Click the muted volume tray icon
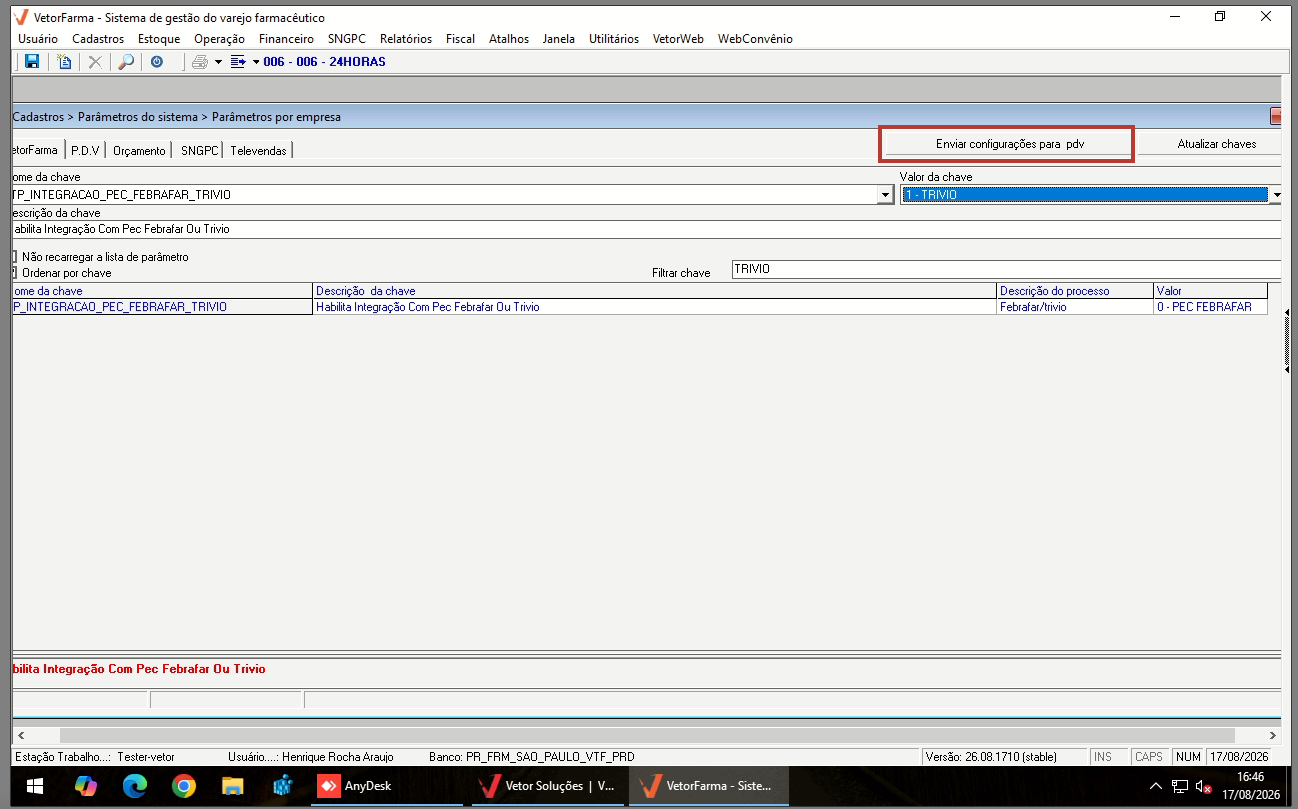The height and width of the screenshot is (809, 1298). (1205, 787)
